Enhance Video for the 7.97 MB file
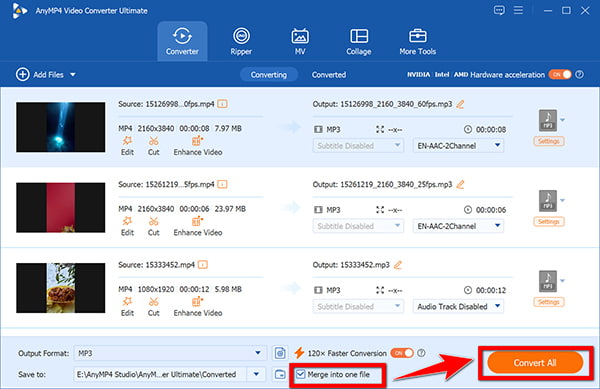 [x=197, y=146]
